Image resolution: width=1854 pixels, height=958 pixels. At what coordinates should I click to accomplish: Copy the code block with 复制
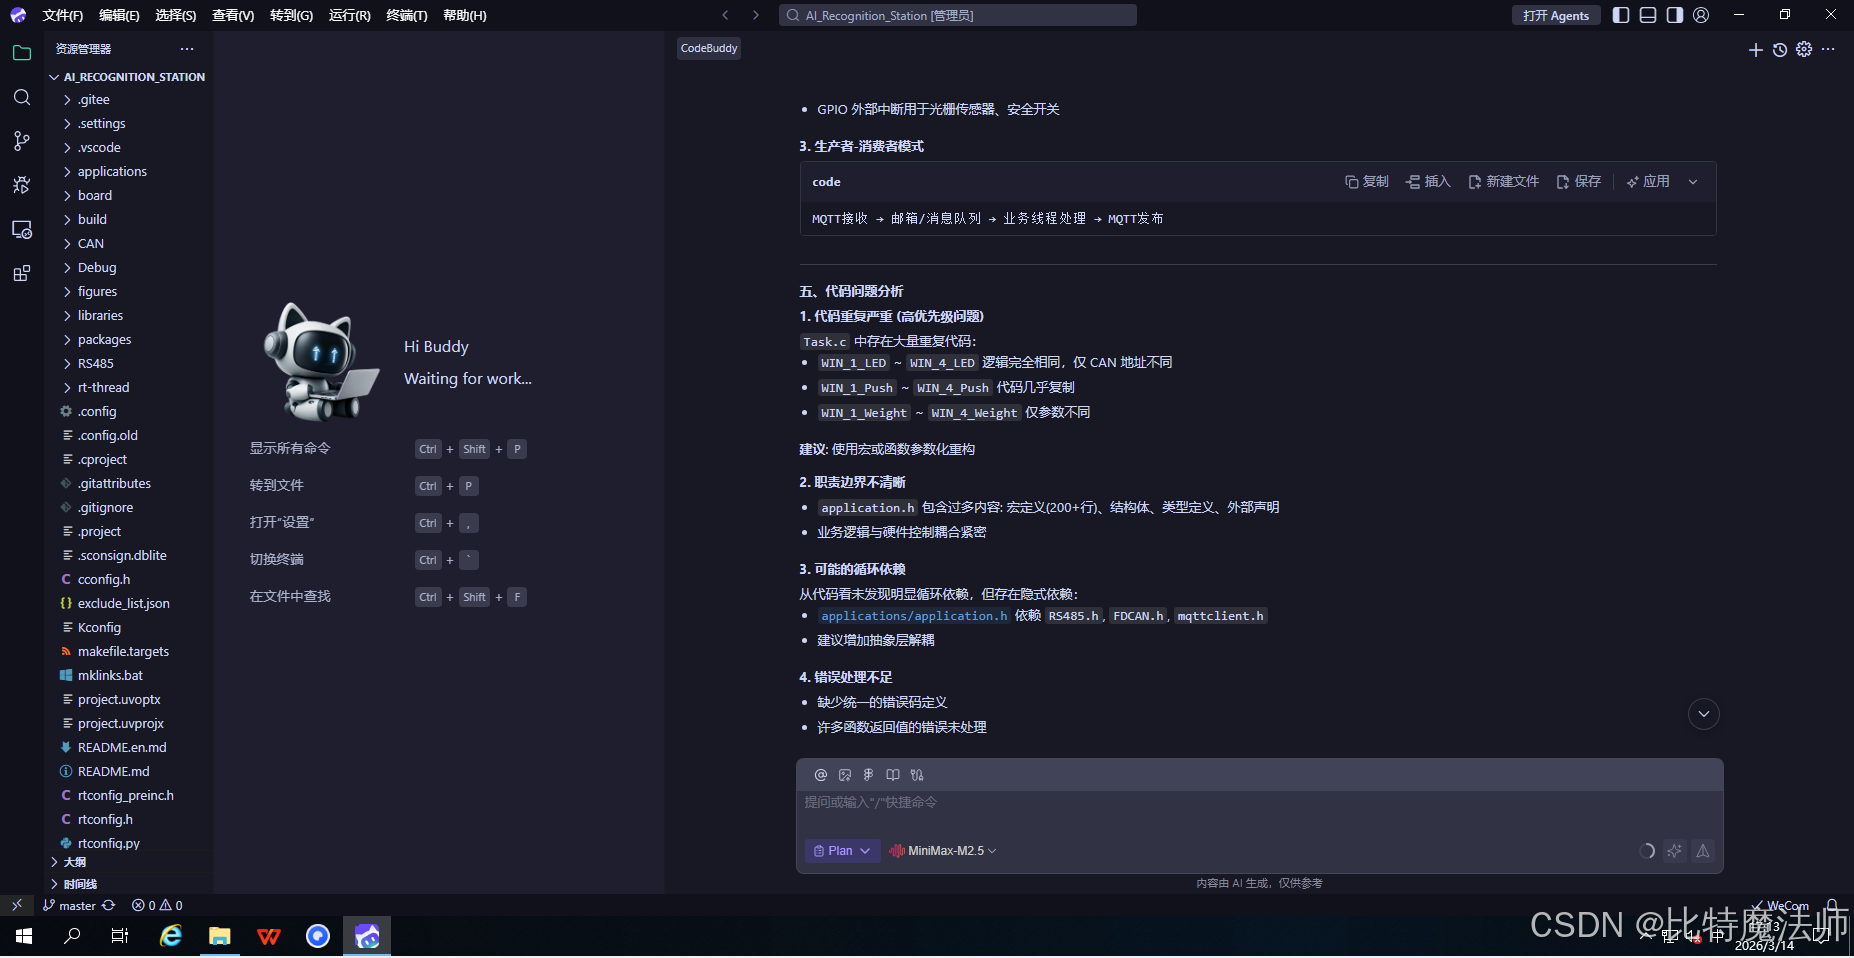click(1366, 181)
